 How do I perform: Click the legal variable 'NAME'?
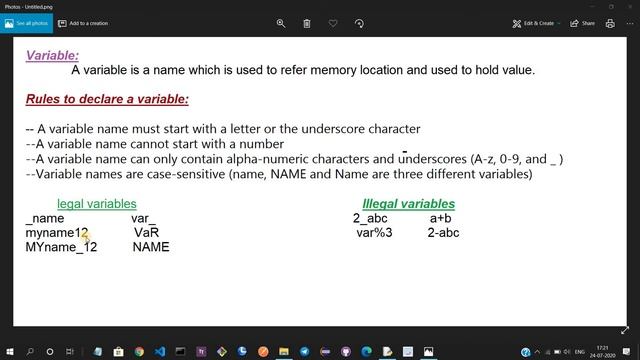151,247
